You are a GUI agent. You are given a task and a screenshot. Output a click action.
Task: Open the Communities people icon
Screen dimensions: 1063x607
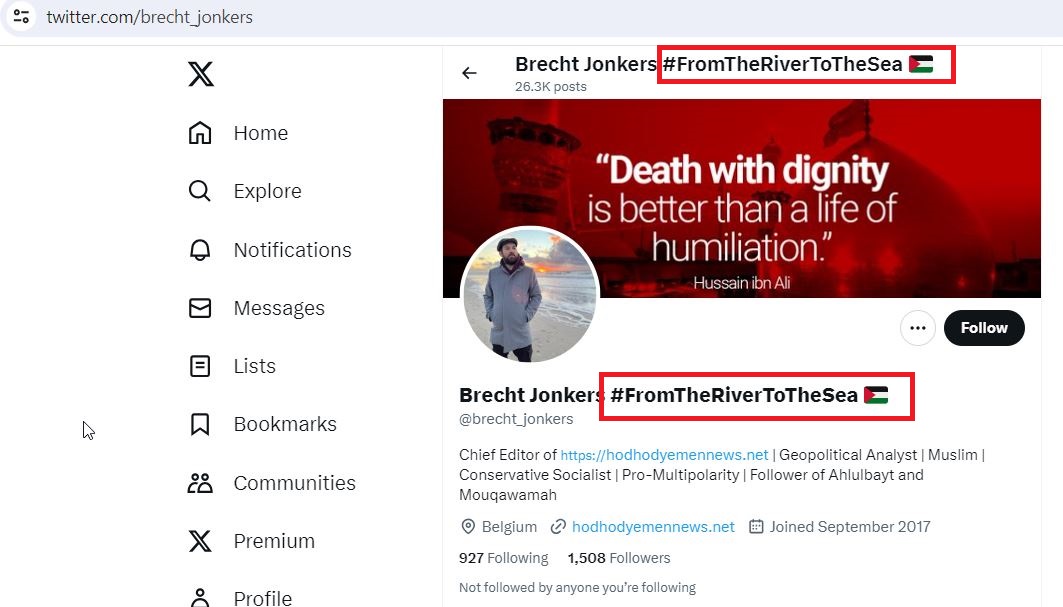coord(200,483)
